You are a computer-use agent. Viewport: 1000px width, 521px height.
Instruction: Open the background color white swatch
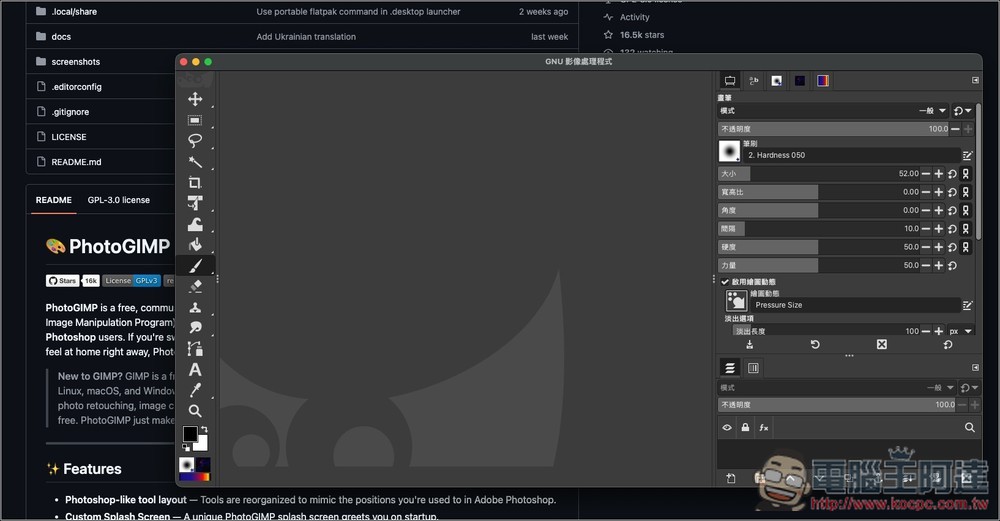[x=202, y=444]
